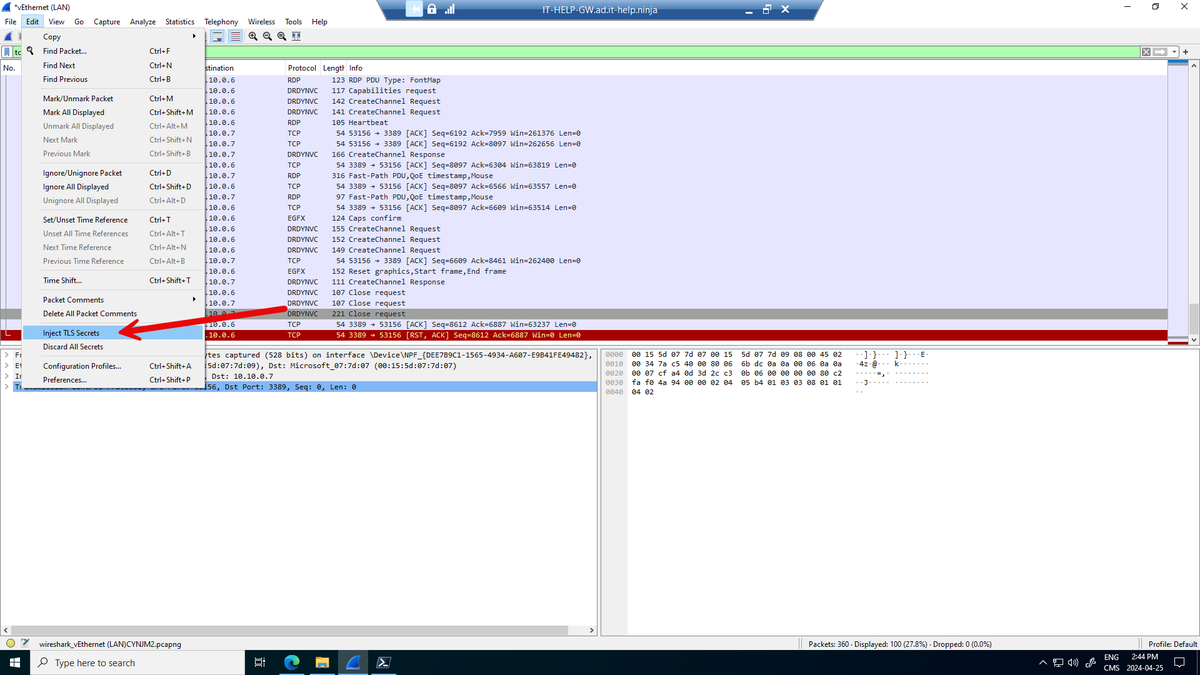1200x675 pixels.
Task: Open the Telephony menu
Action: [221, 21]
